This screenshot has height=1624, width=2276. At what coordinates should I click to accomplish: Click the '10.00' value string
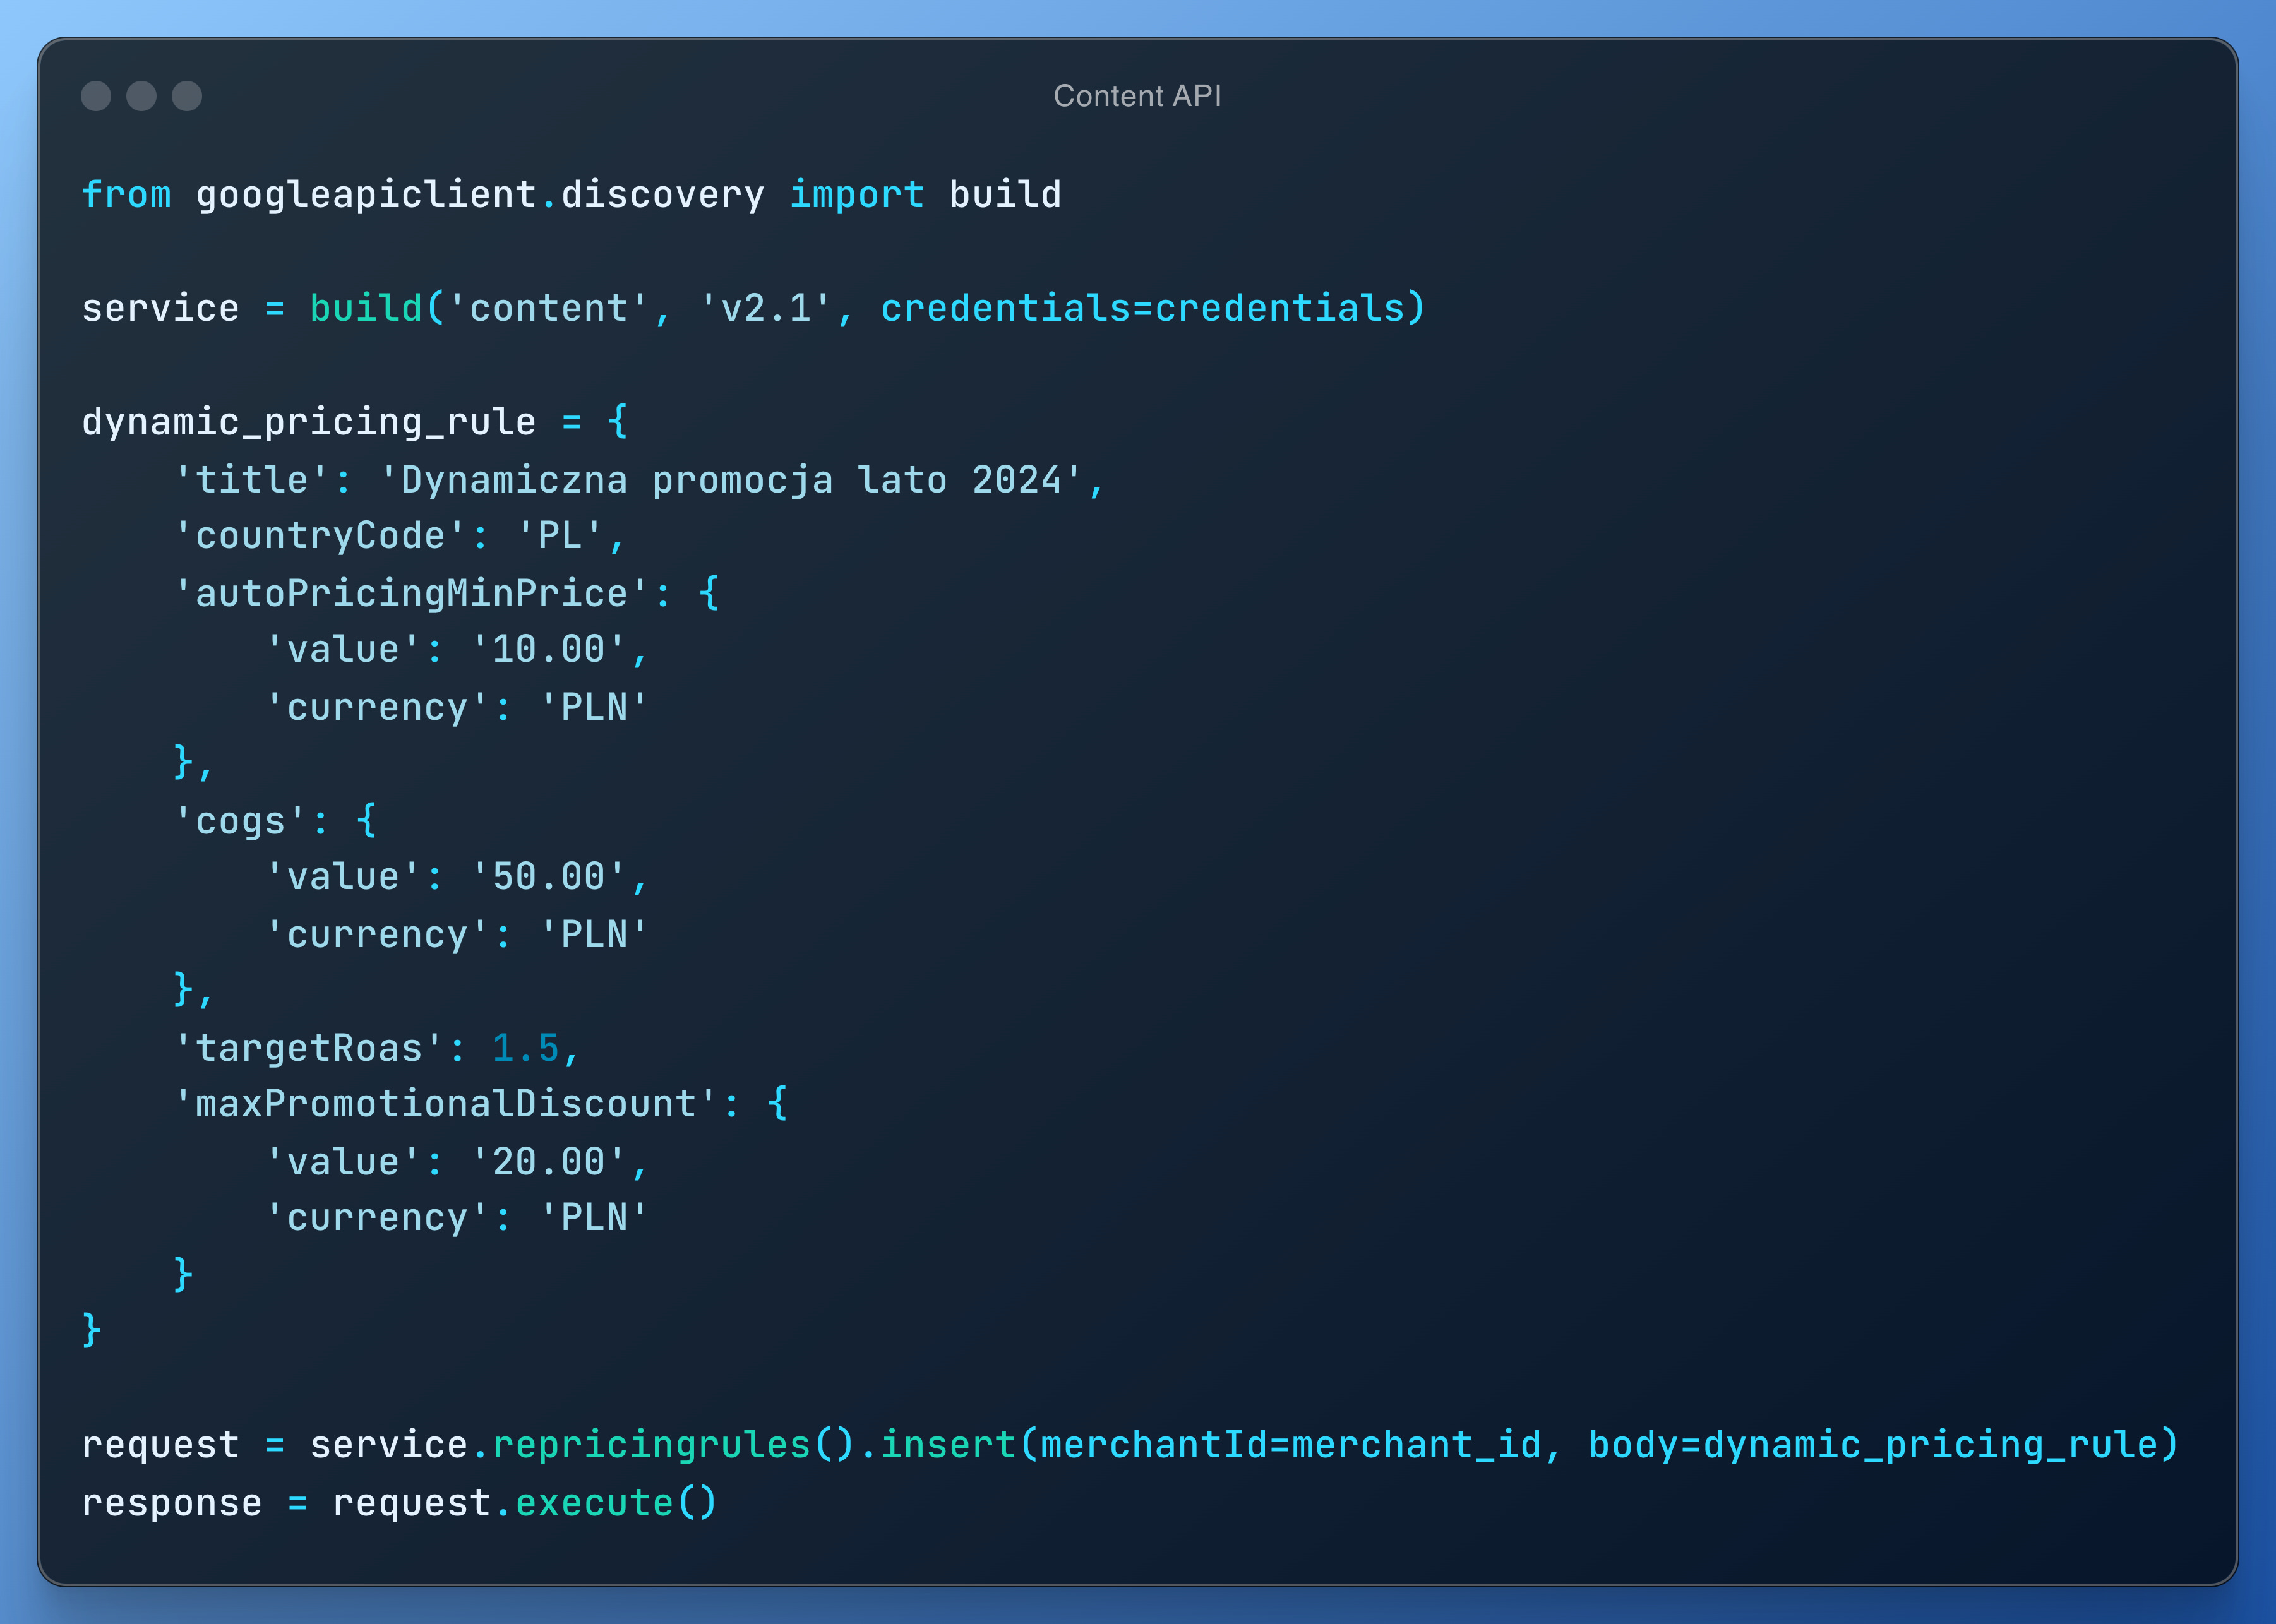click(549, 650)
